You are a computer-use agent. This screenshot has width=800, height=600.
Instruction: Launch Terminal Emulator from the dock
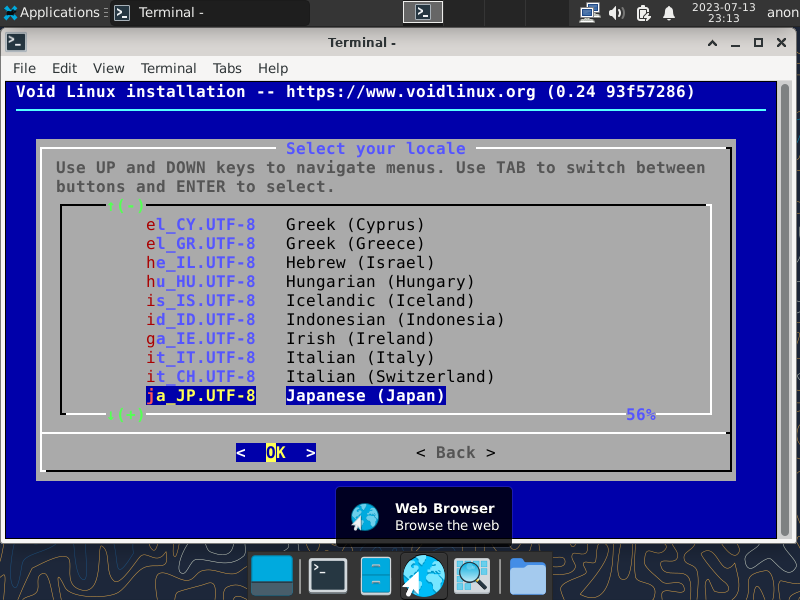pyautogui.click(x=328, y=576)
